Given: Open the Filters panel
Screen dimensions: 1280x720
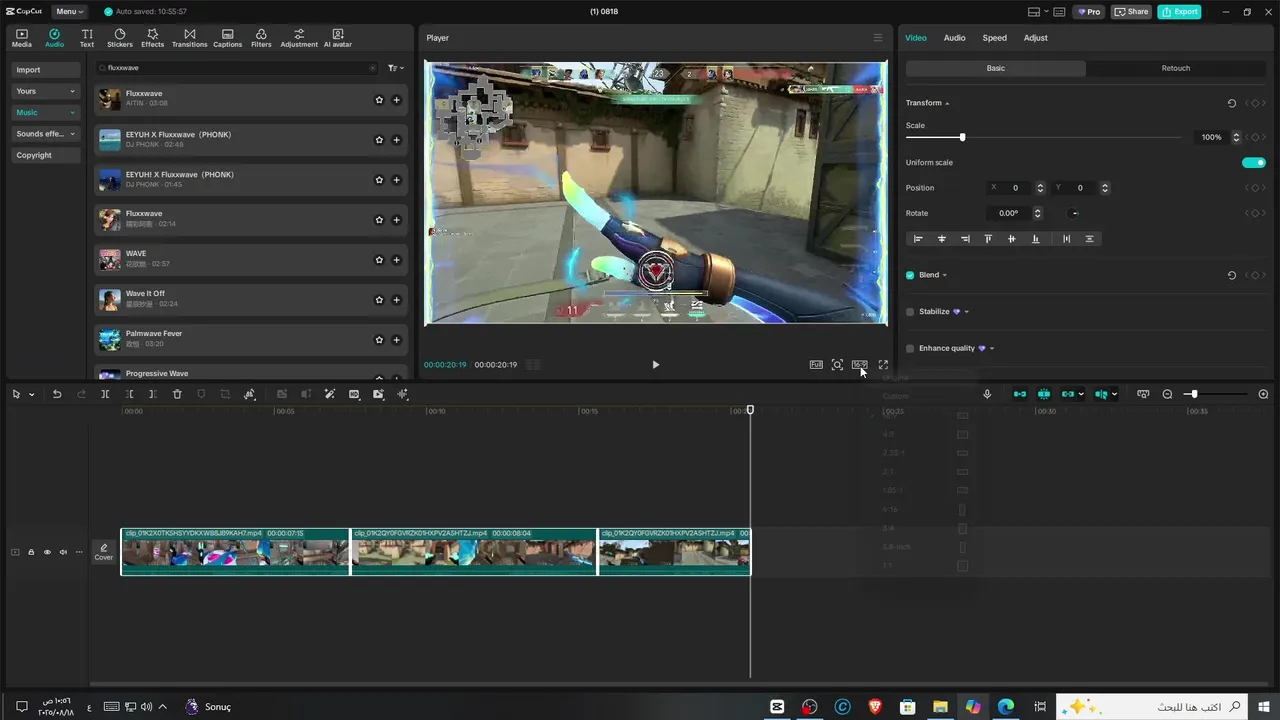Looking at the screenshot, I should coord(261,38).
